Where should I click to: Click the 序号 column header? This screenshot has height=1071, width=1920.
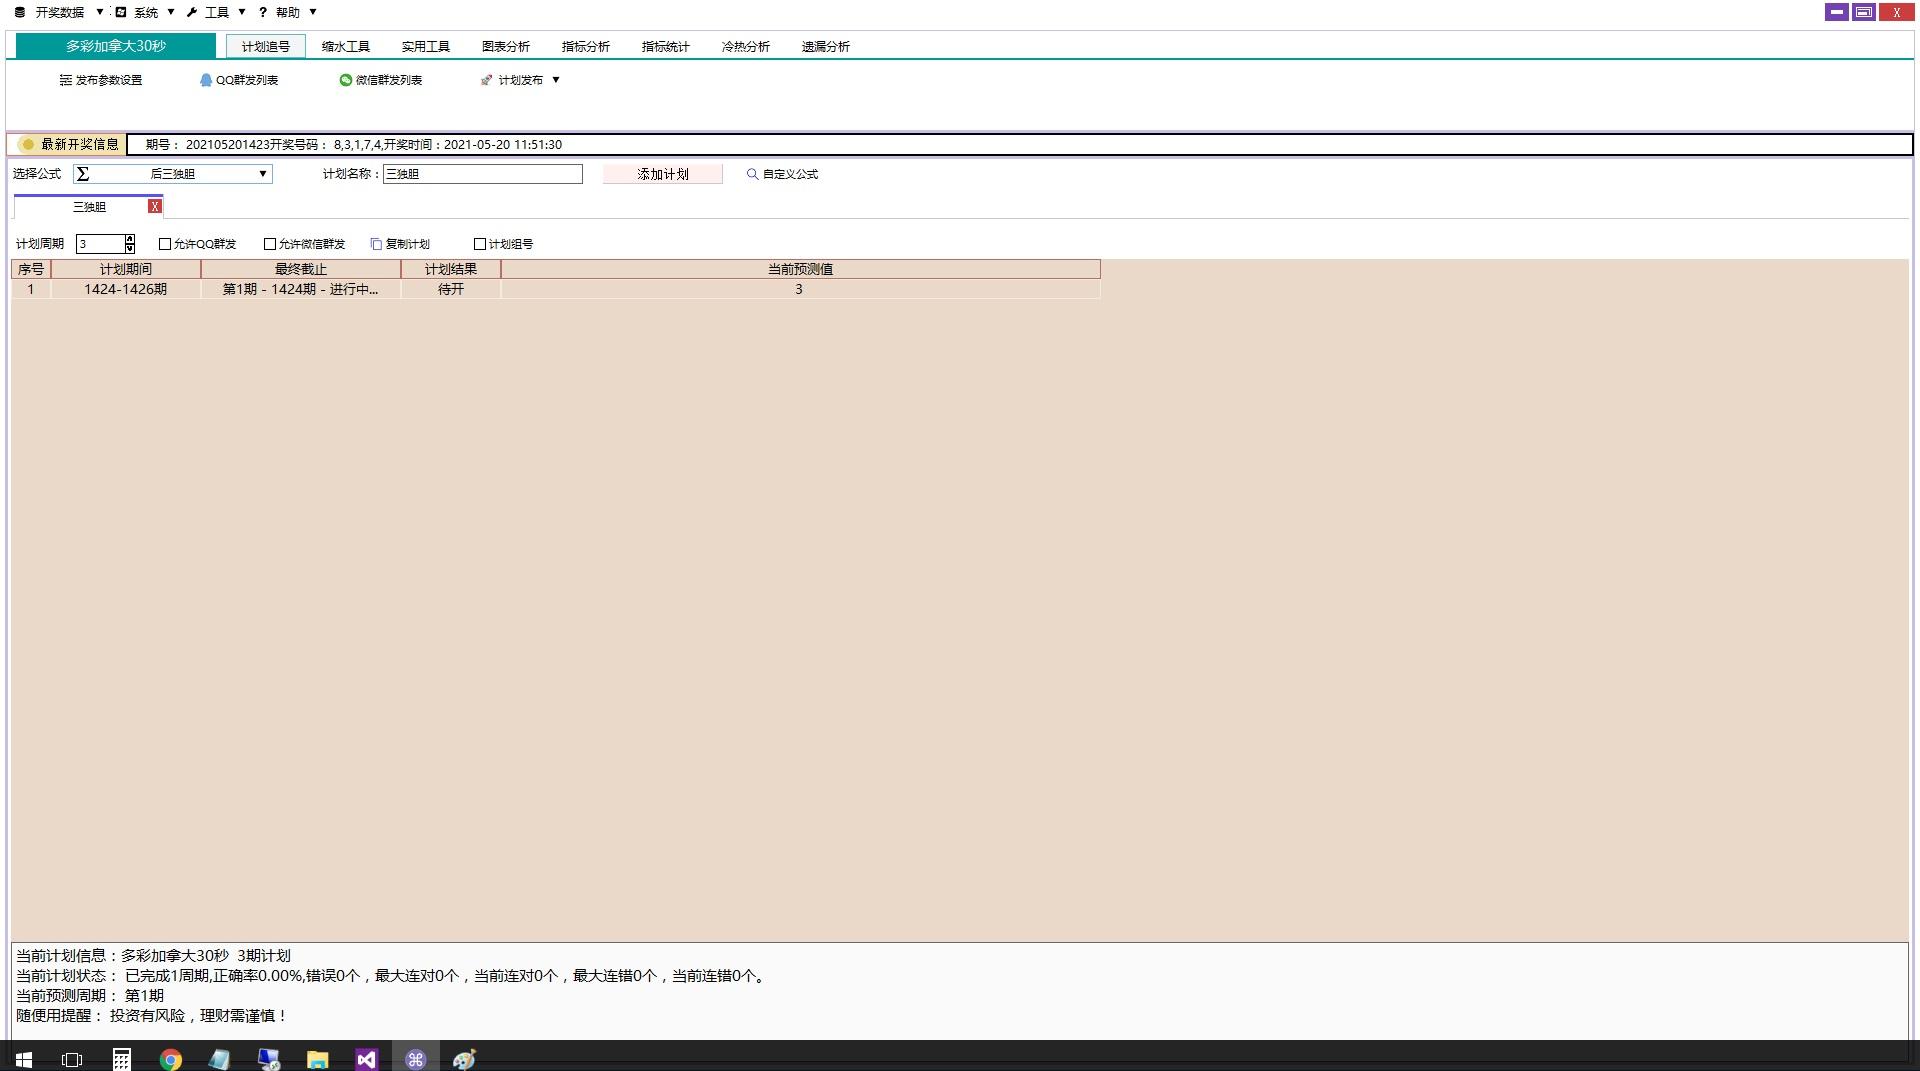31,269
